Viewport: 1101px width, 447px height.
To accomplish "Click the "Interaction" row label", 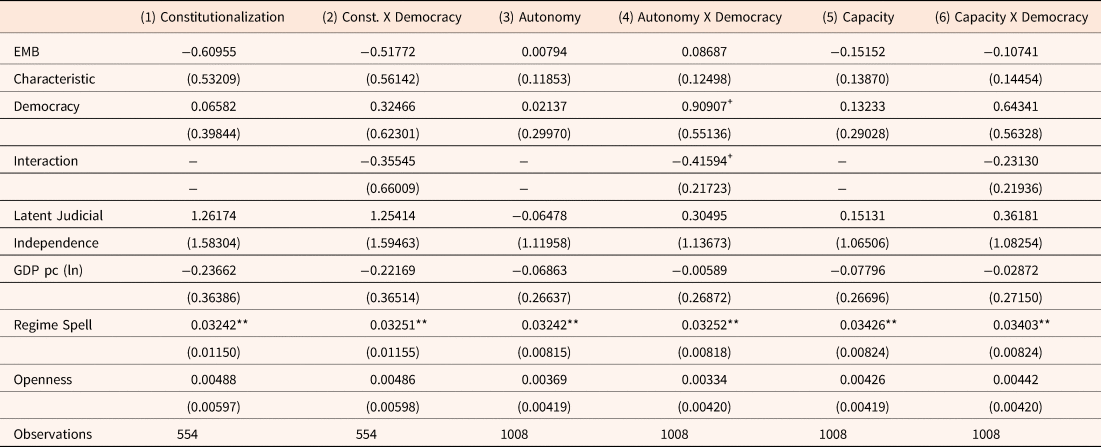I will (x=46, y=160).
